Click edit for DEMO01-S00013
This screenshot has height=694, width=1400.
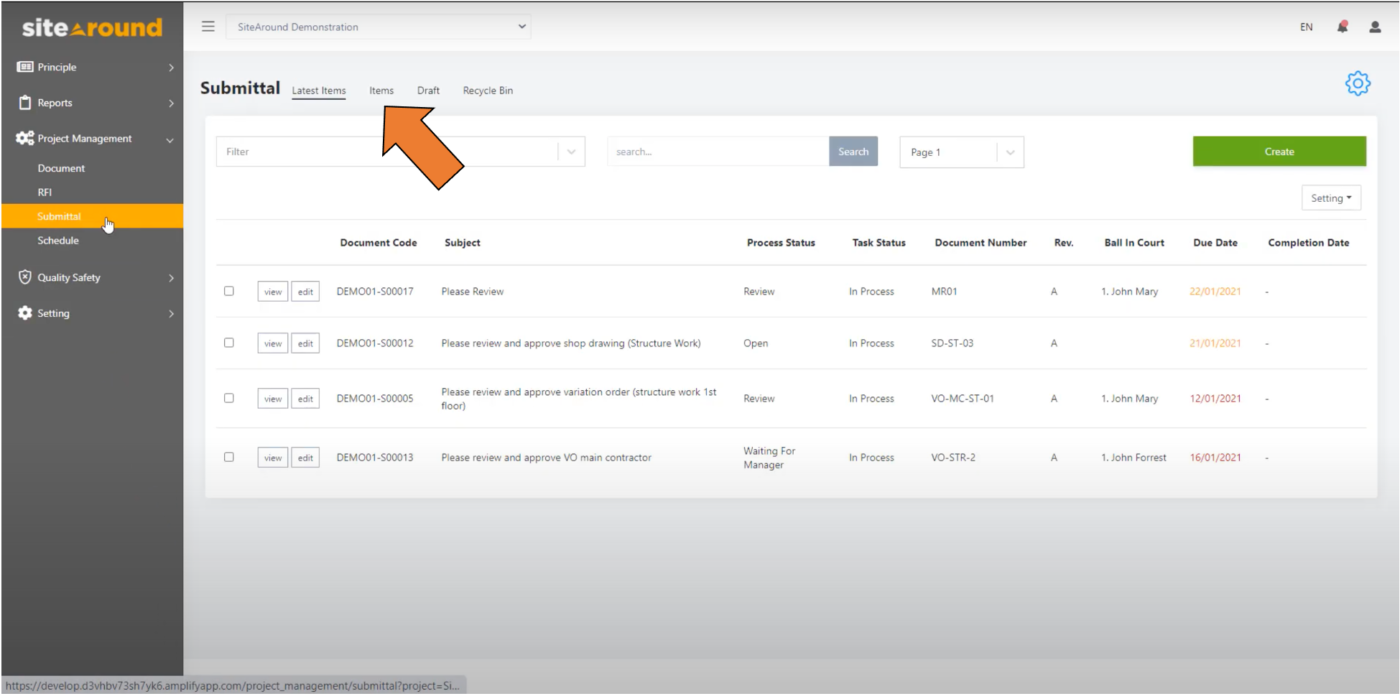click(305, 458)
